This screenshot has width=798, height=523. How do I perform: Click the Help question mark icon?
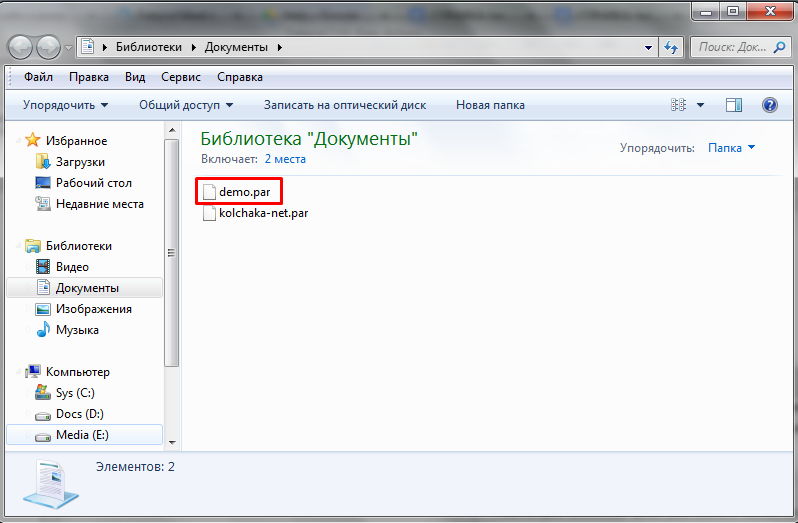(770, 105)
